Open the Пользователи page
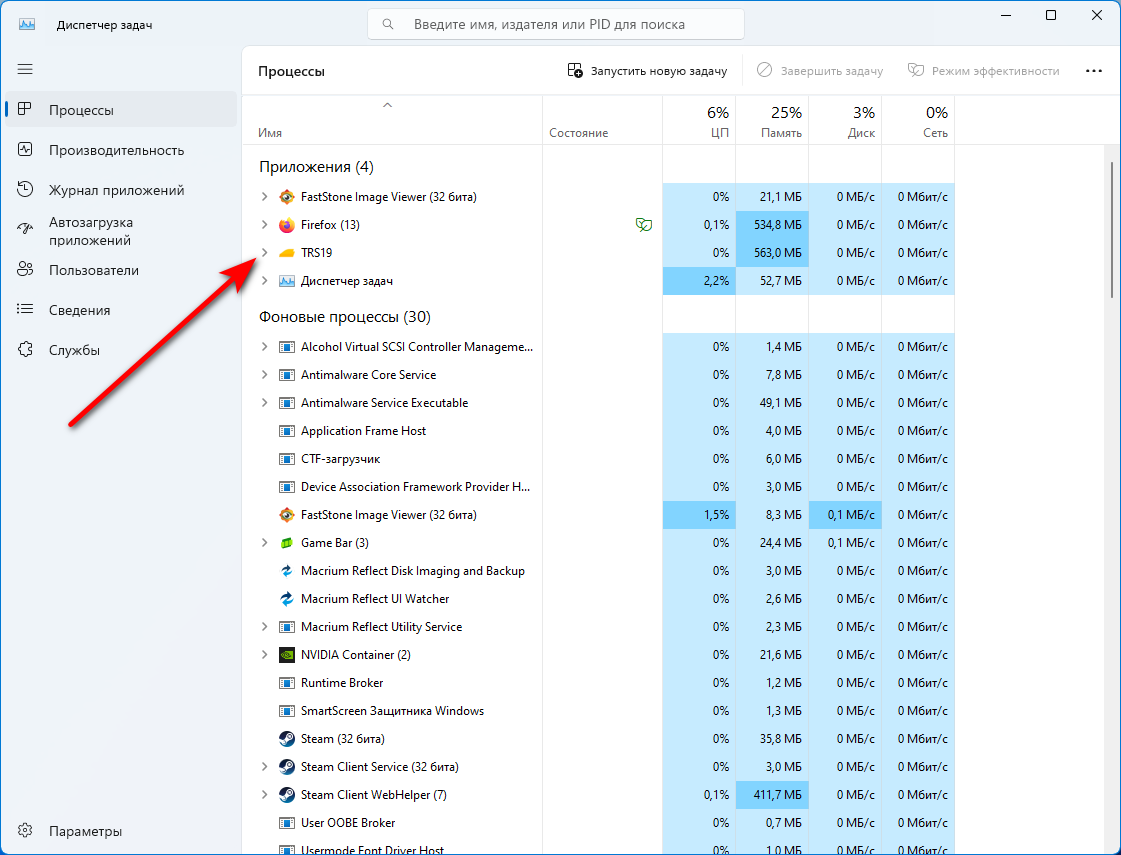 pos(121,270)
